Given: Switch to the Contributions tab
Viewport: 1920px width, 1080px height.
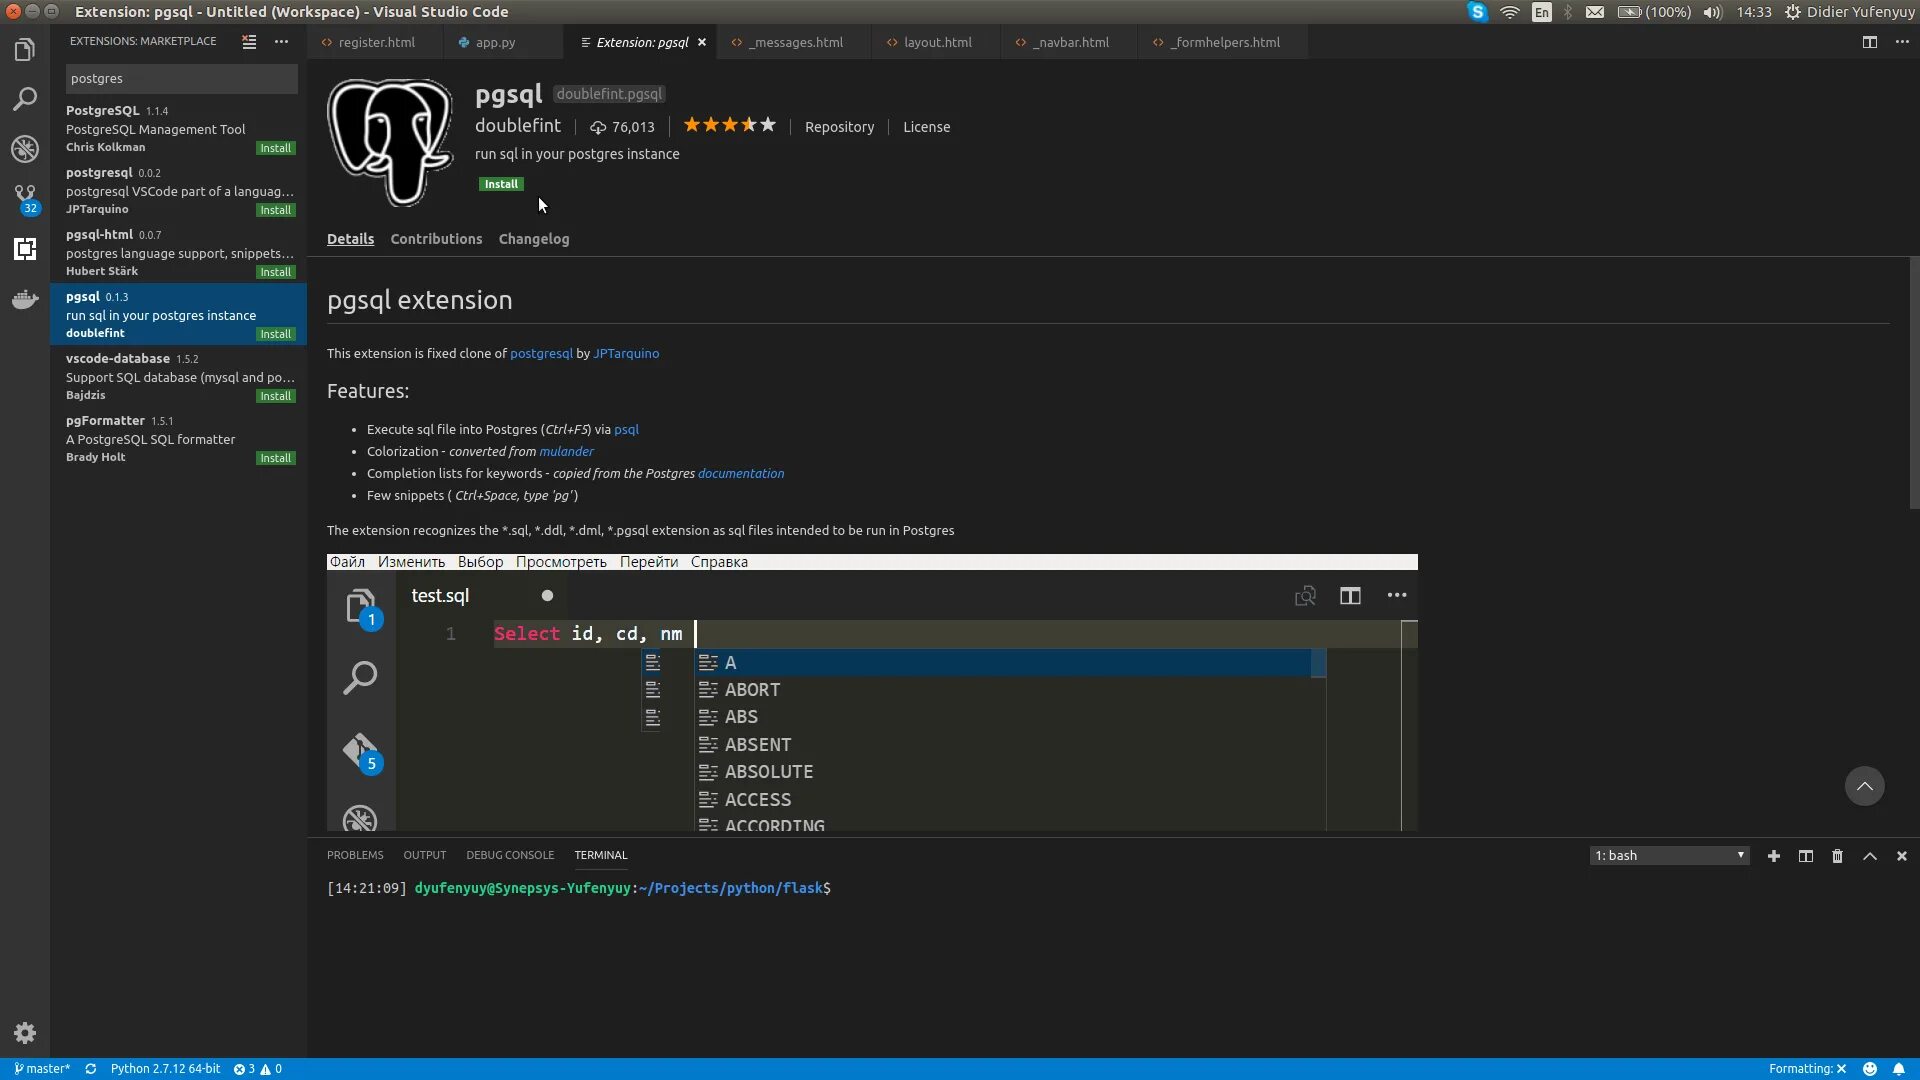Looking at the screenshot, I should tap(436, 239).
